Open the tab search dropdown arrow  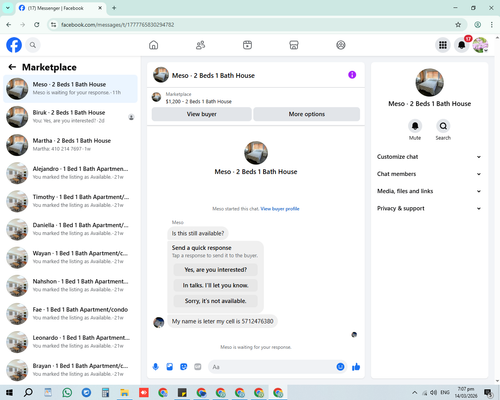(8, 8)
